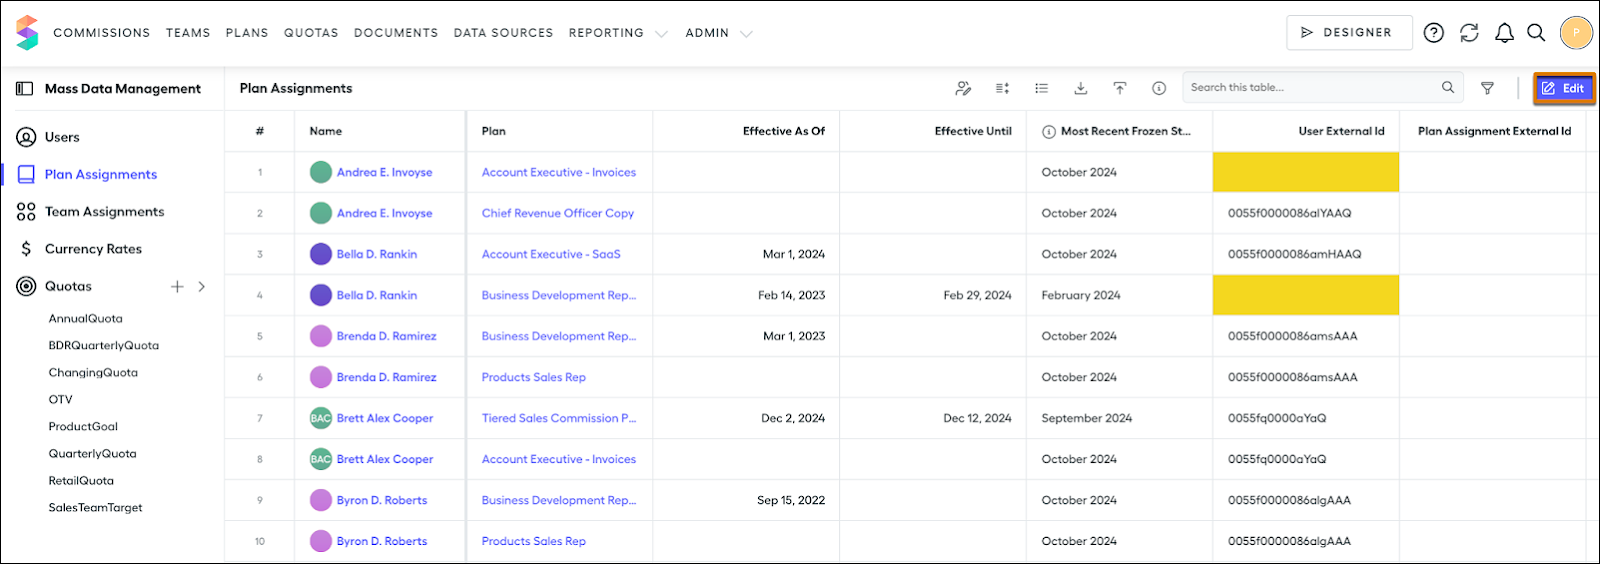Click the download icon in table toolbar
The image size is (1600, 564).
1081,88
